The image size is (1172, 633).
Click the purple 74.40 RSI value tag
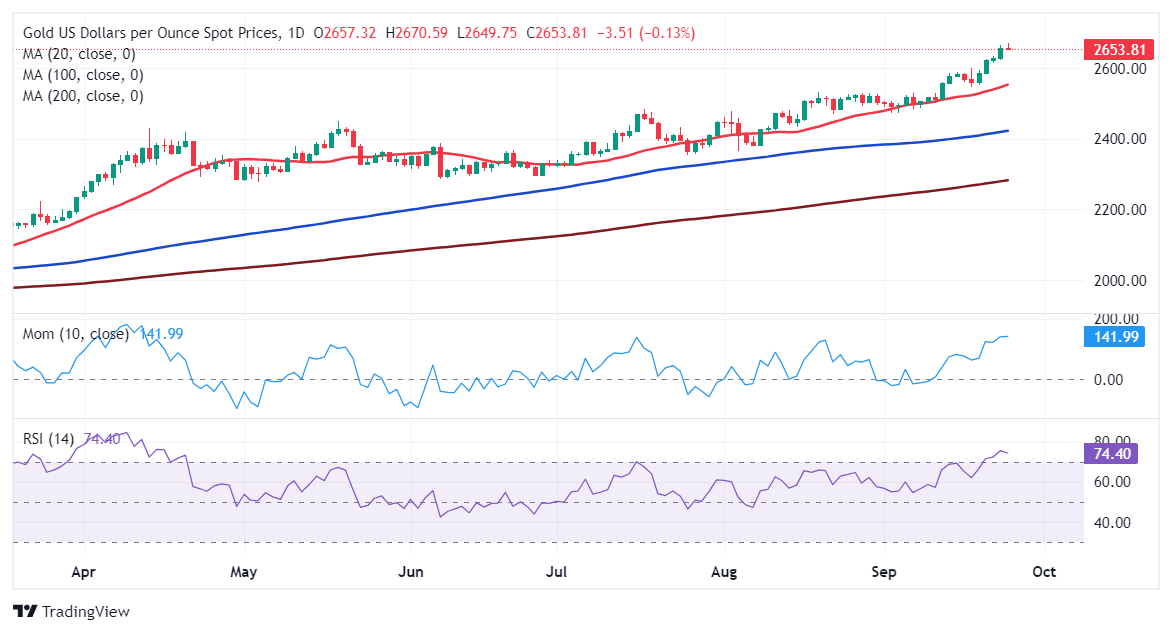click(1111, 454)
